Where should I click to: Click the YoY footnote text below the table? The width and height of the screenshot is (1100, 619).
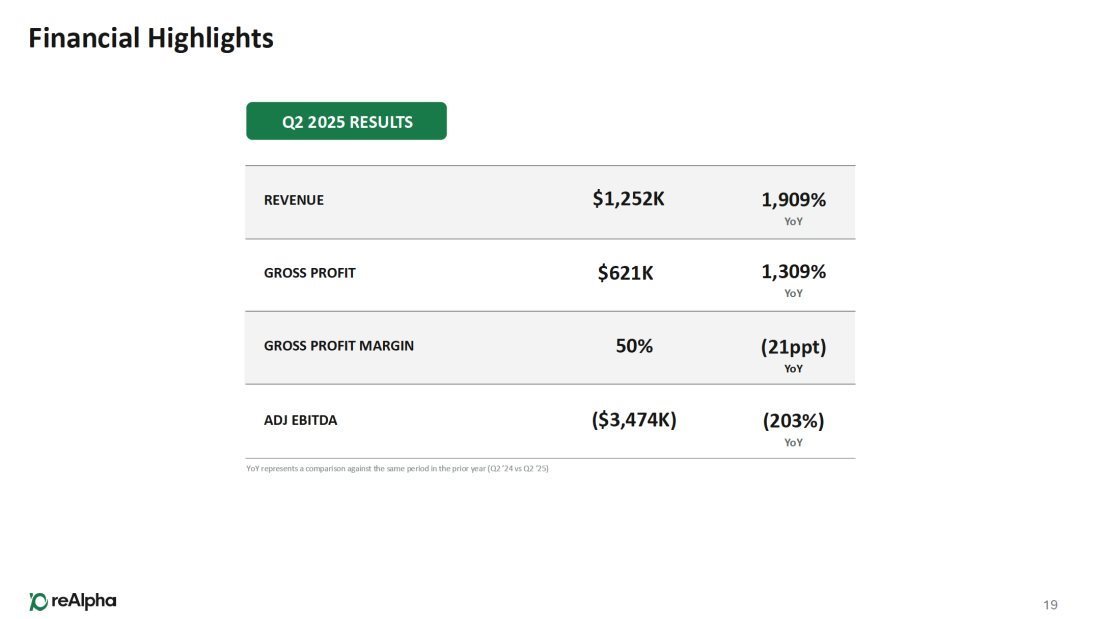point(397,469)
